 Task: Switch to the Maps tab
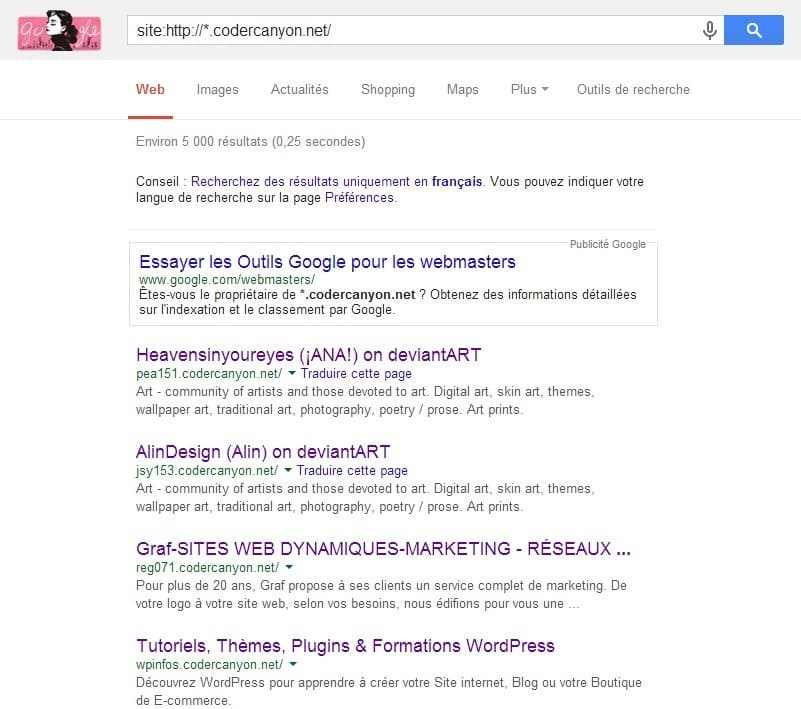pos(462,89)
